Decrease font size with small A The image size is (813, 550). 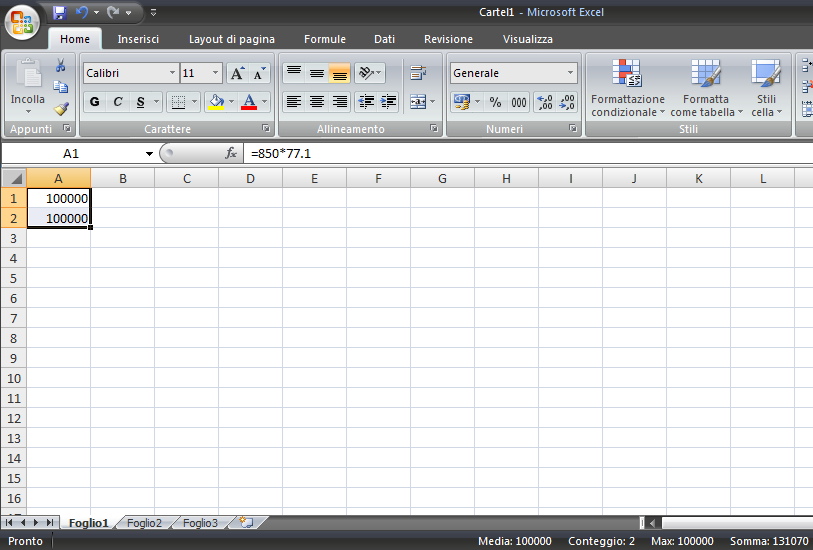[x=259, y=73]
